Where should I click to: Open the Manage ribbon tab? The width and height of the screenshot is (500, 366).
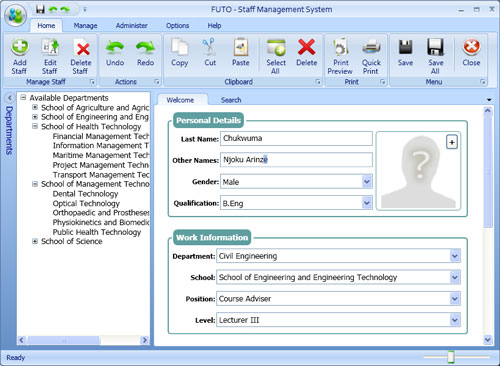pyautogui.click(x=85, y=26)
